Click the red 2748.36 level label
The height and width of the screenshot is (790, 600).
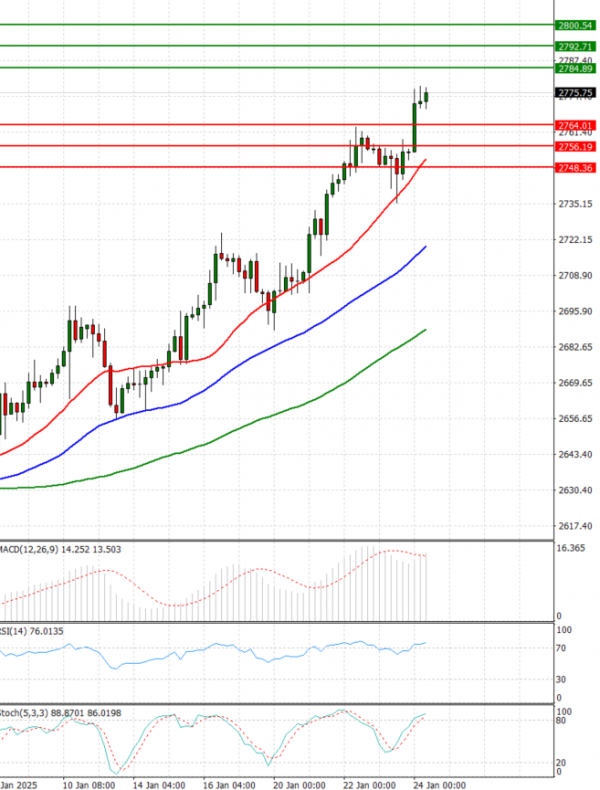(575, 168)
